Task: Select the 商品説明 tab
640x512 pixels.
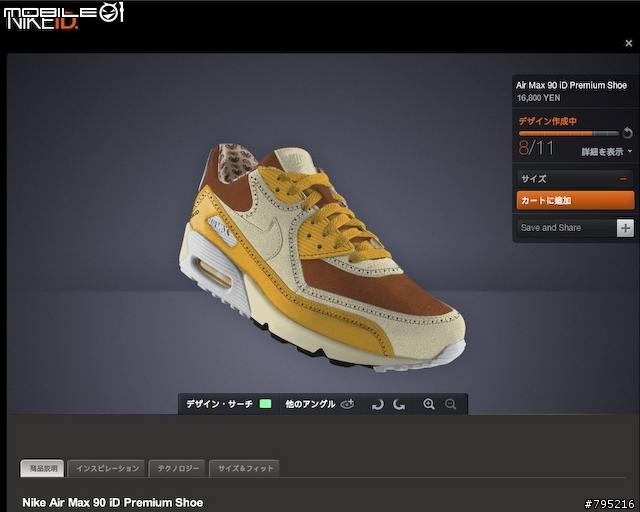Action: click(x=42, y=468)
